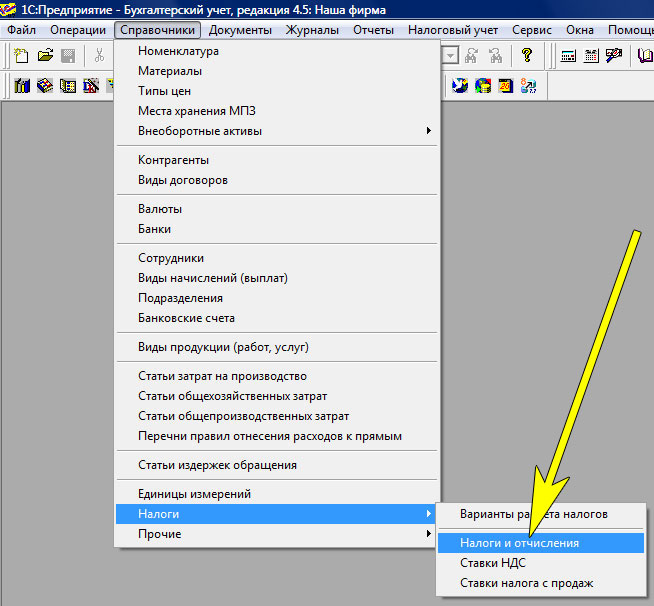Open the Calculator toolbar icon
Image resolution: width=654 pixels, height=606 pixels.
568,55
